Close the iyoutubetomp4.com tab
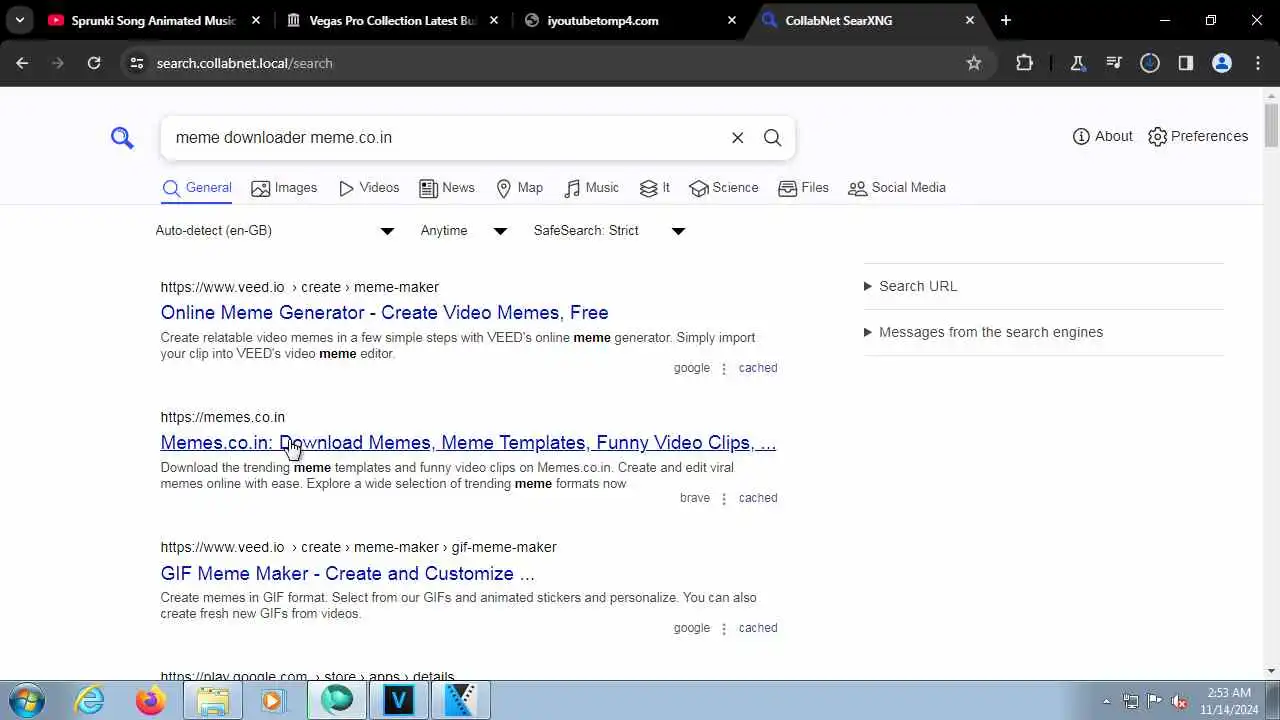This screenshot has width=1280, height=720. pos(732,20)
